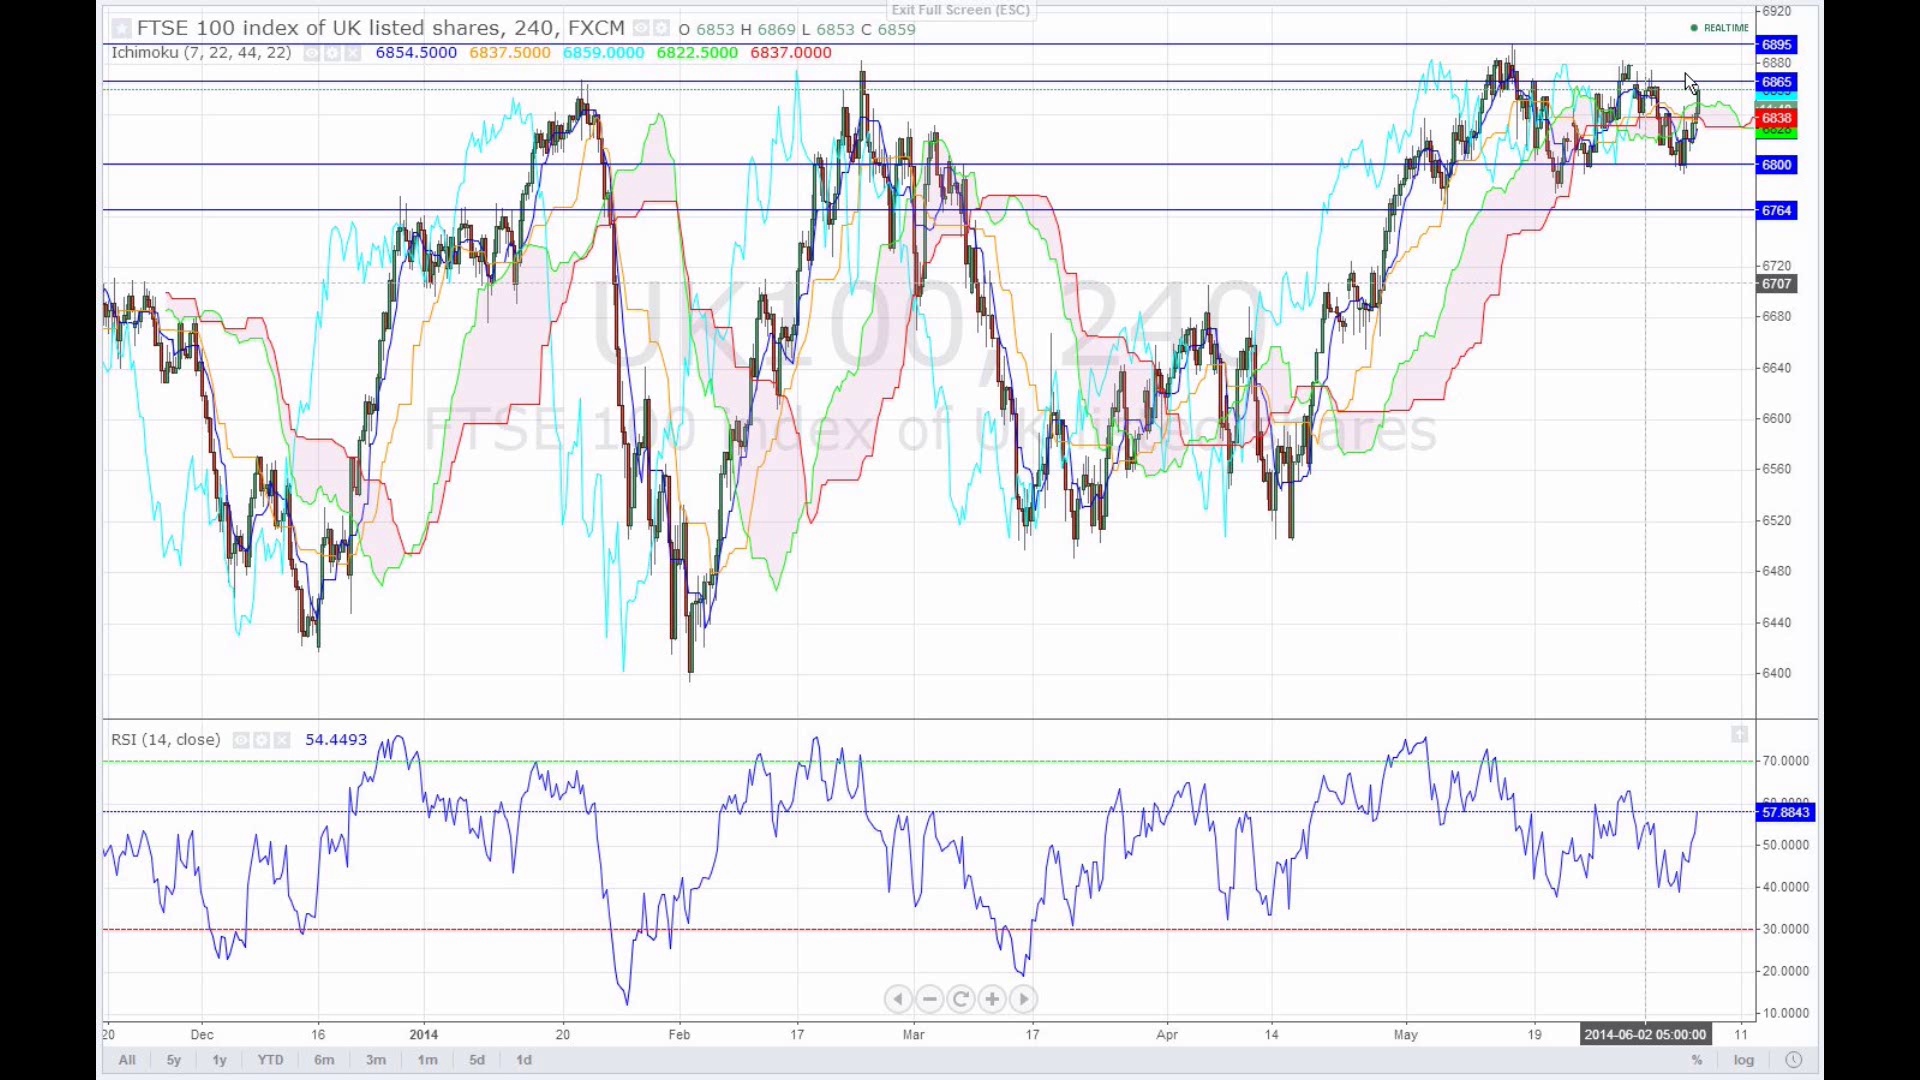Image resolution: width=1920 pixels, height=1080 pixels.
Task: Zoom out chart with minus button
Action: point(929,999)
